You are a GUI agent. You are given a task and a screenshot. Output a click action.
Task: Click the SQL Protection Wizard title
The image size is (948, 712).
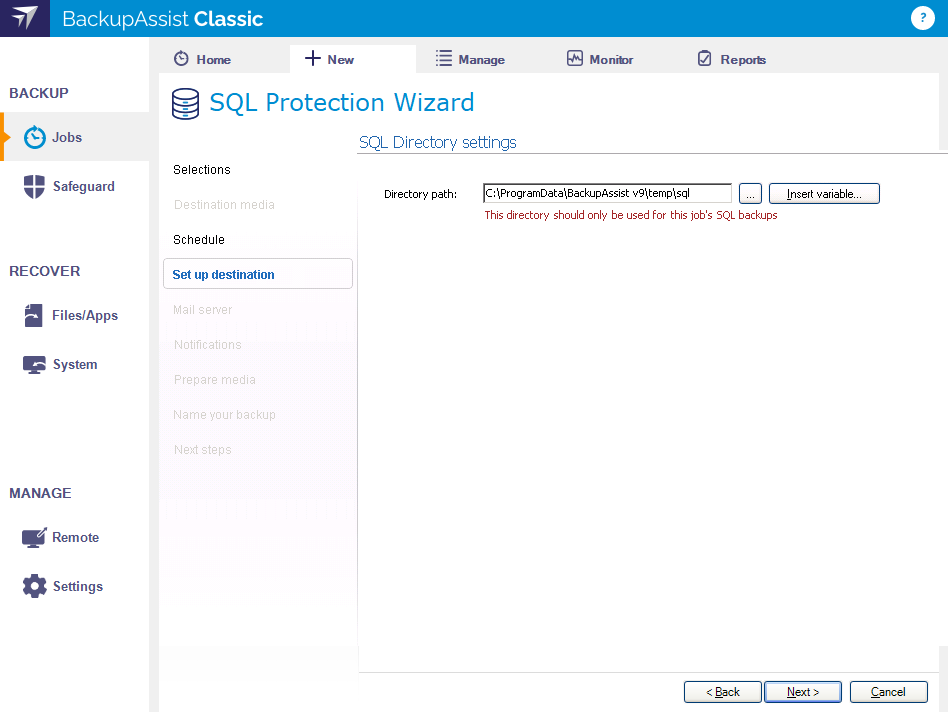tap(342, 102)
